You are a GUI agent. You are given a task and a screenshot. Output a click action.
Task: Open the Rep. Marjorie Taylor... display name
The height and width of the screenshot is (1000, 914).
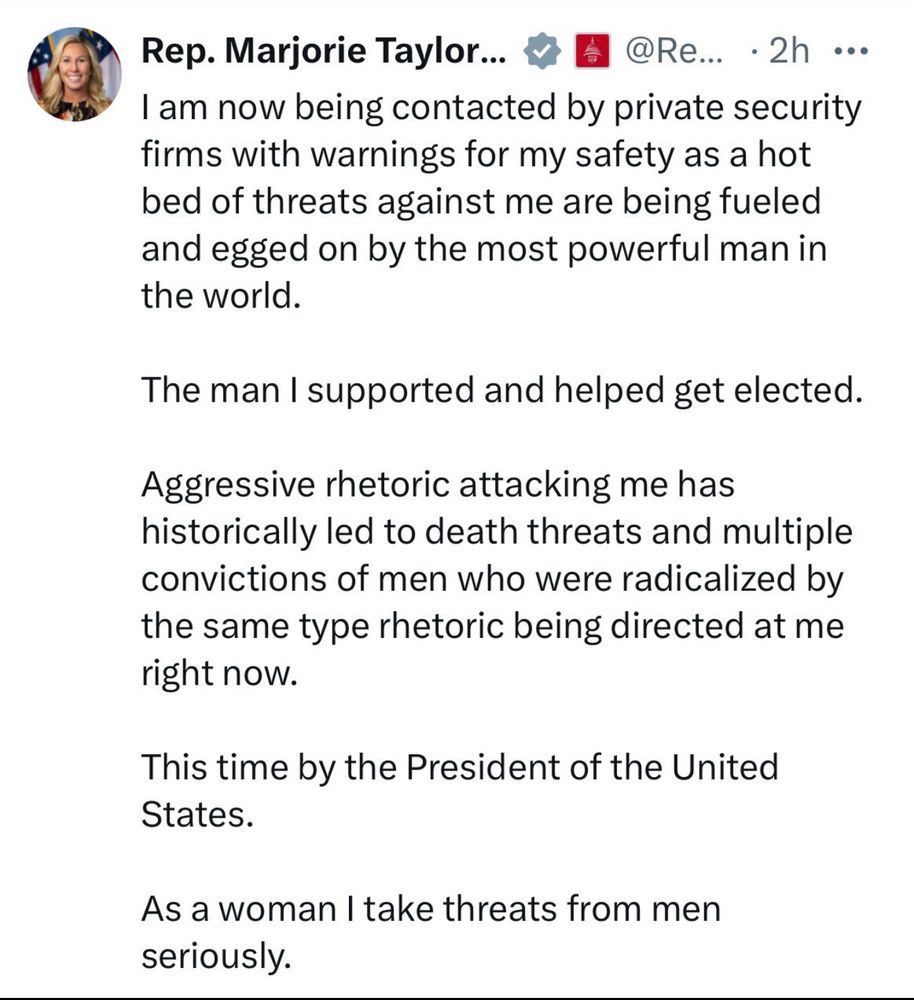coord(324,50)
